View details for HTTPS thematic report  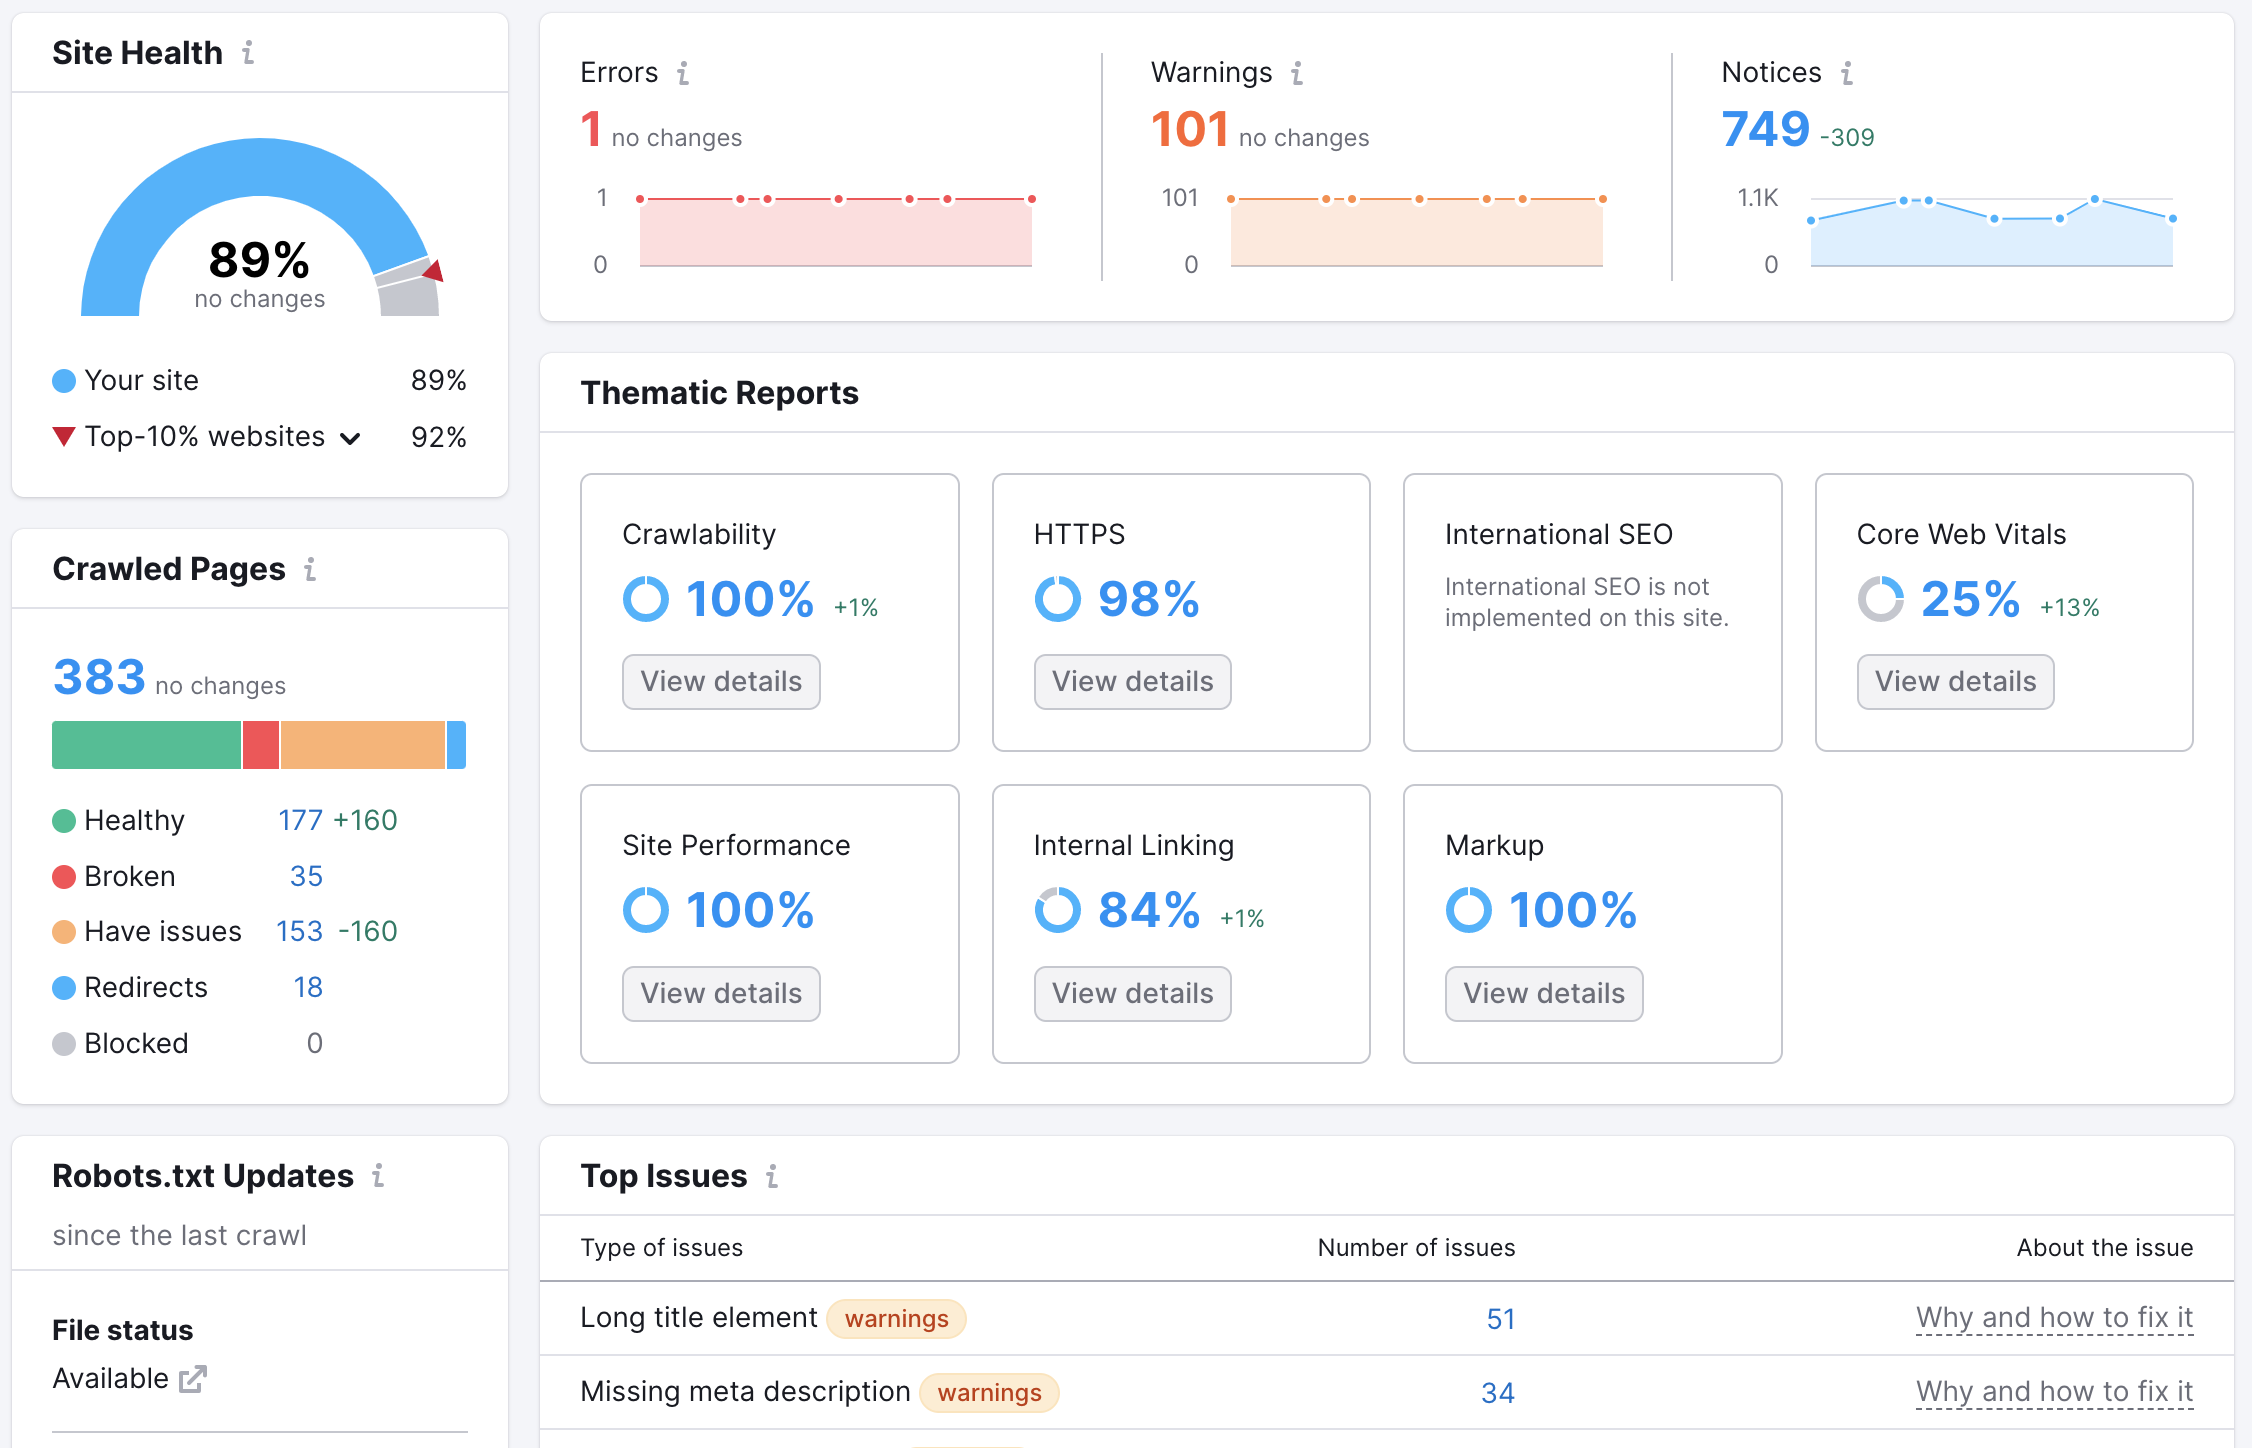coord(1133,680)
